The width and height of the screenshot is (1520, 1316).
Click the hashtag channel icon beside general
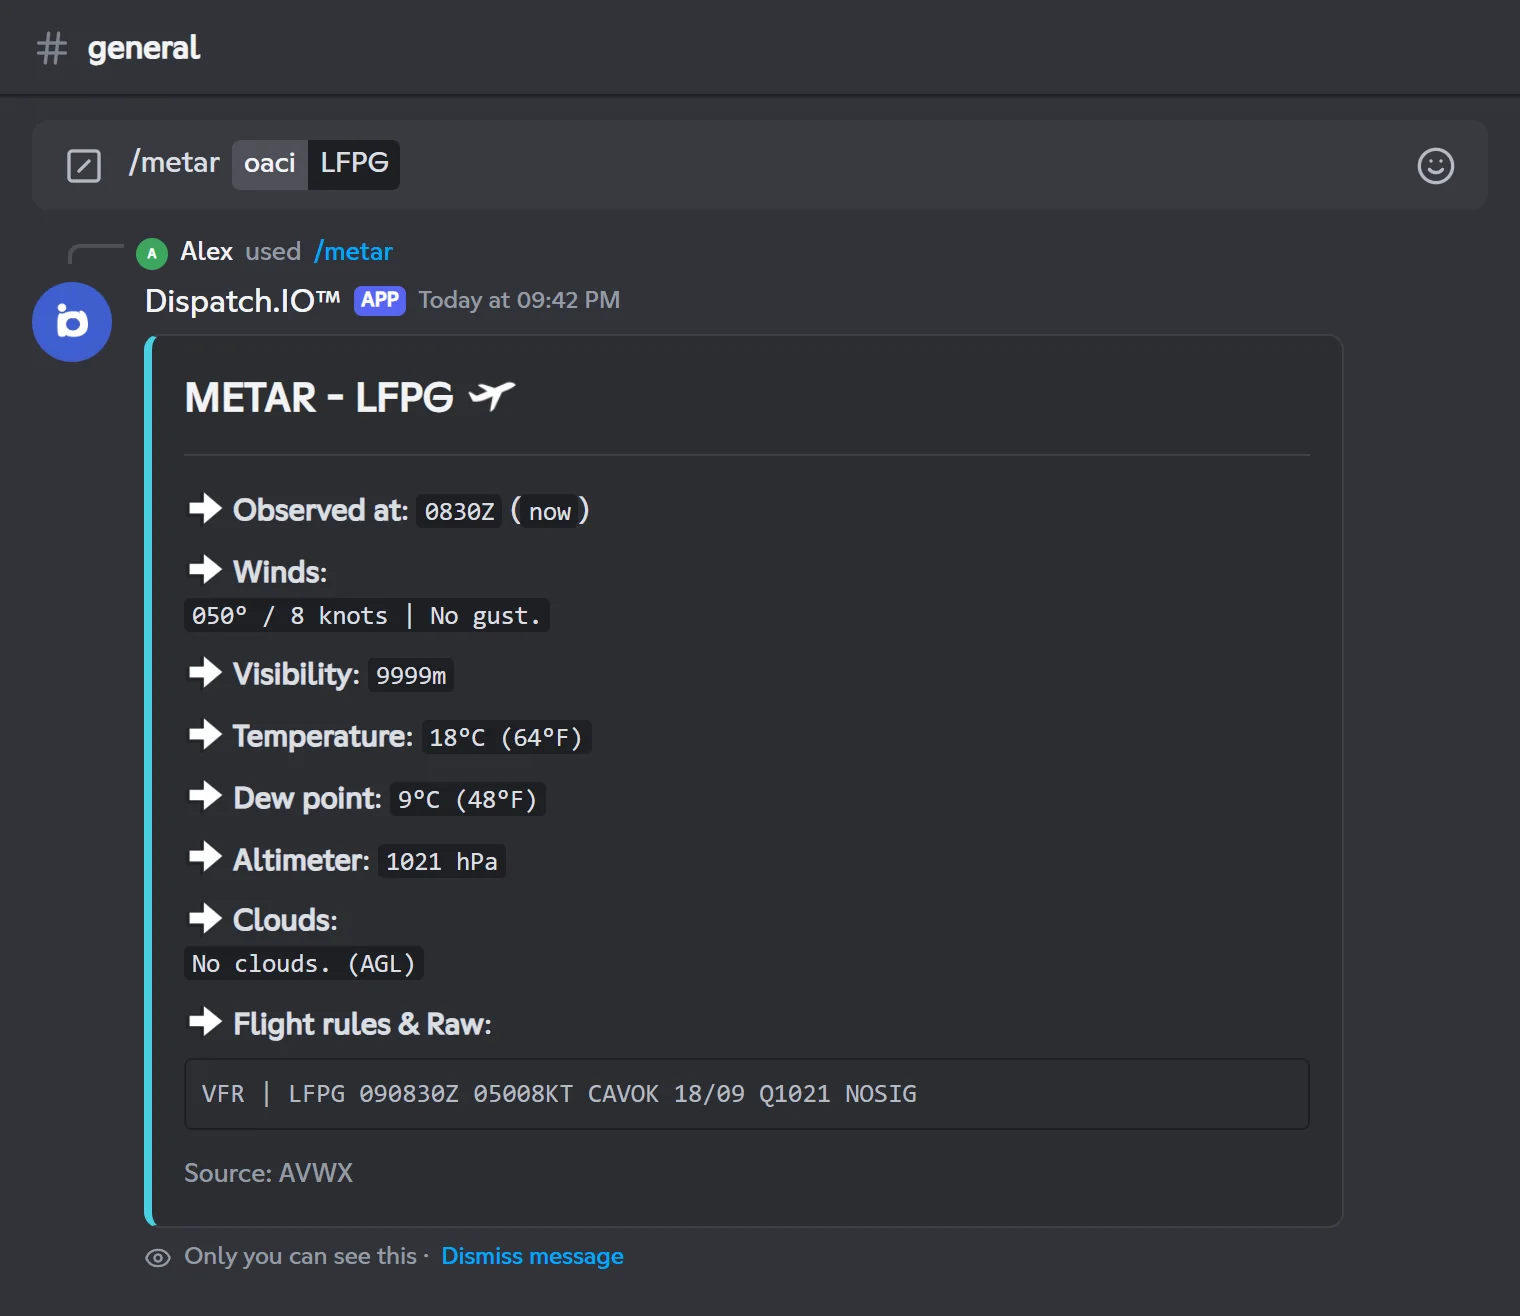point(52,48)
